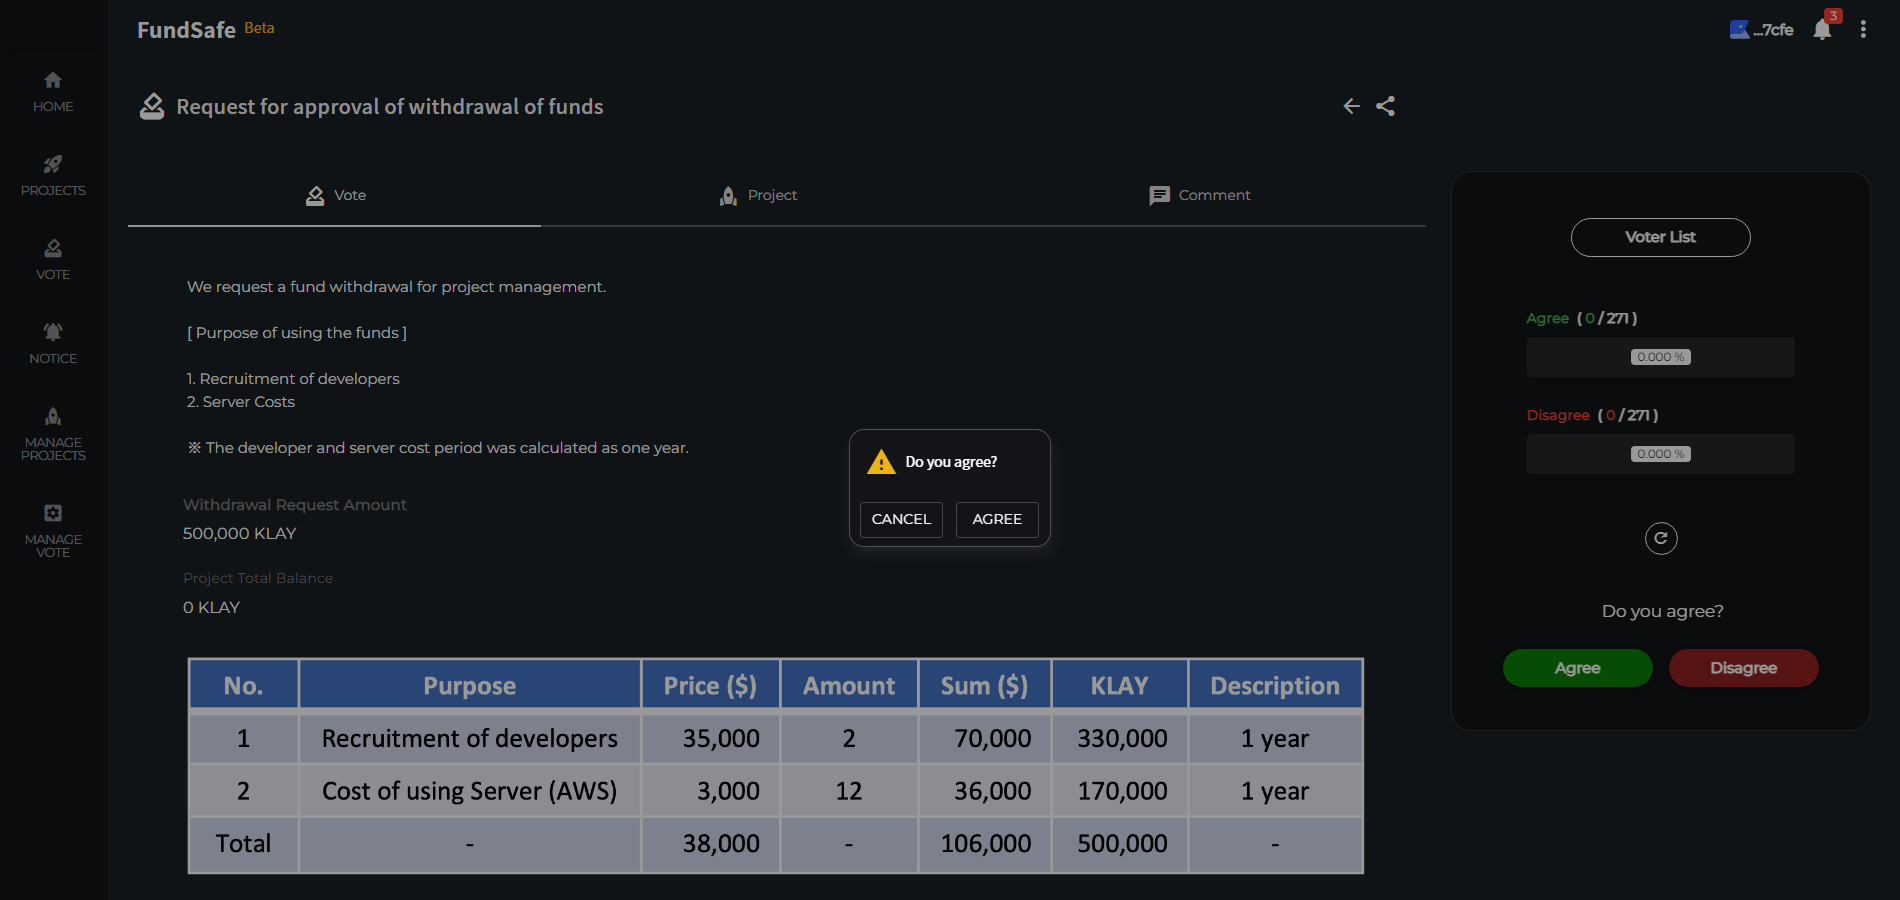Click the 'Do you agree?' text above vote buttons
Screen dimensions: 1900x900
tap(1662, 611)
